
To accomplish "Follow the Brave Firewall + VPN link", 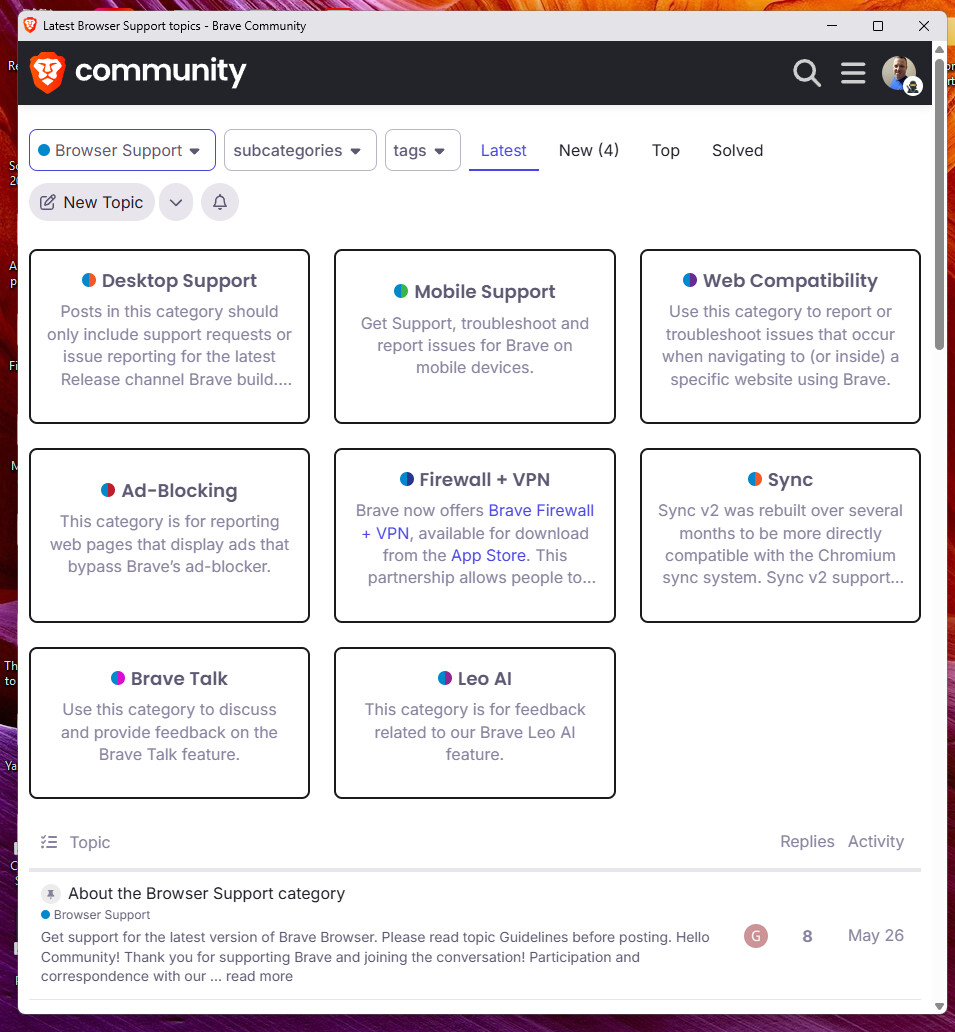I will point(541,511).
